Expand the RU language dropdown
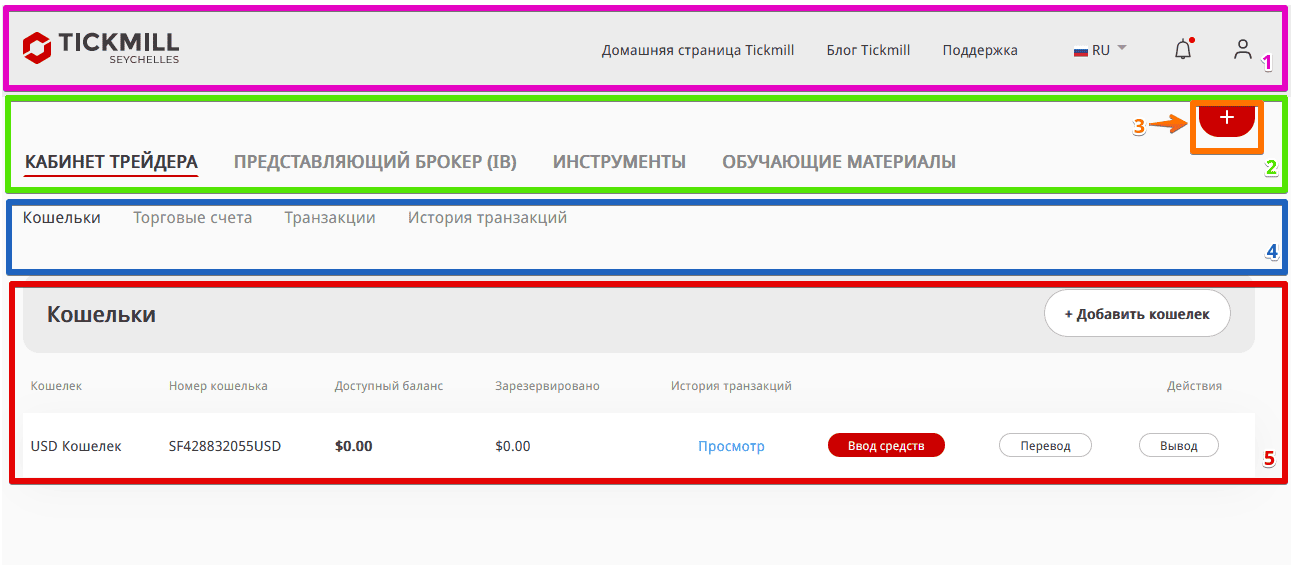Screen dimensions: 1293x565 pos(1100,50)
